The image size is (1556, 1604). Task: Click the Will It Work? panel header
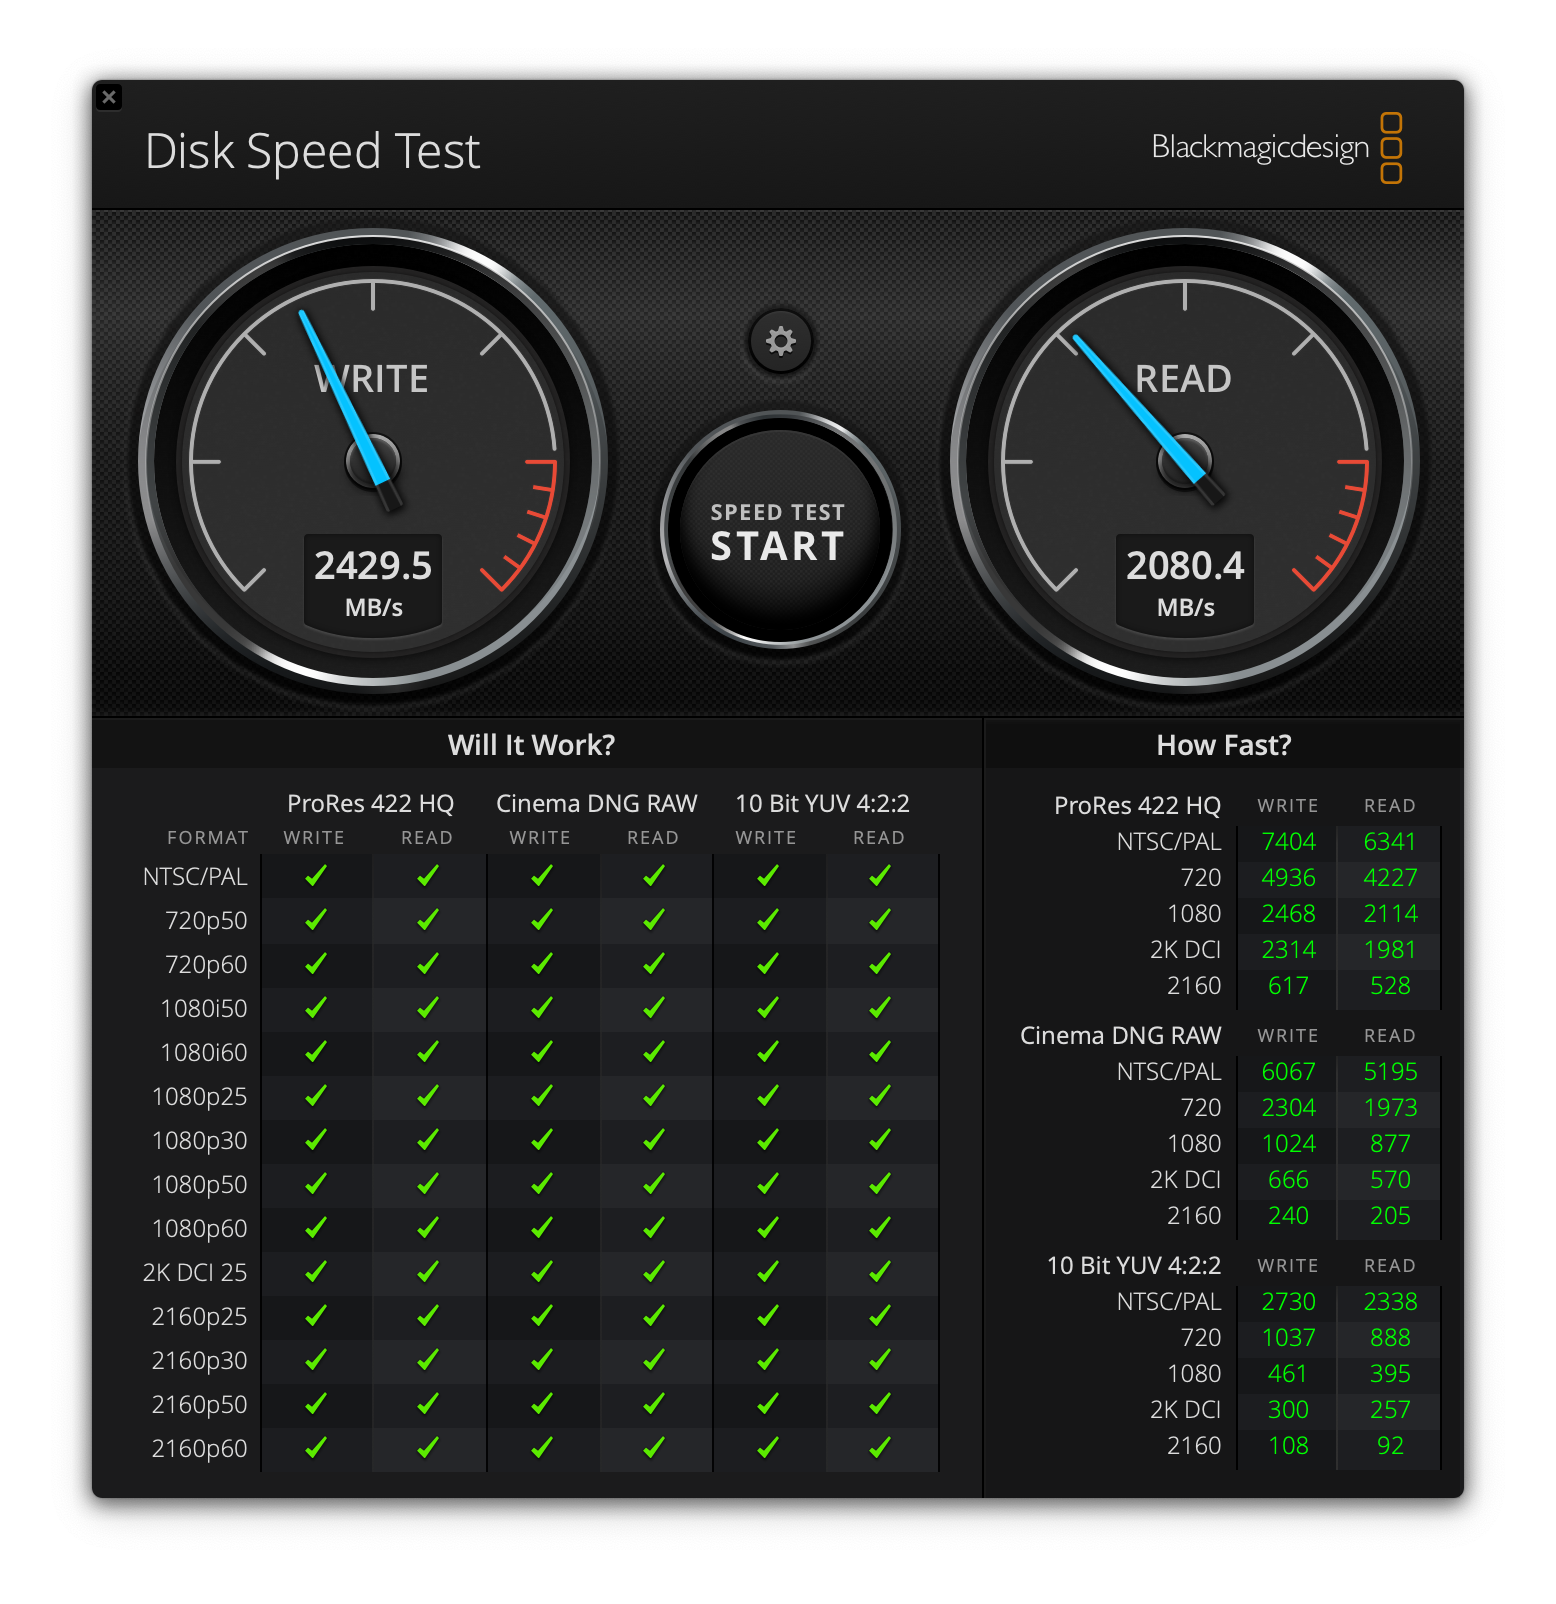(x=531, y=745)
